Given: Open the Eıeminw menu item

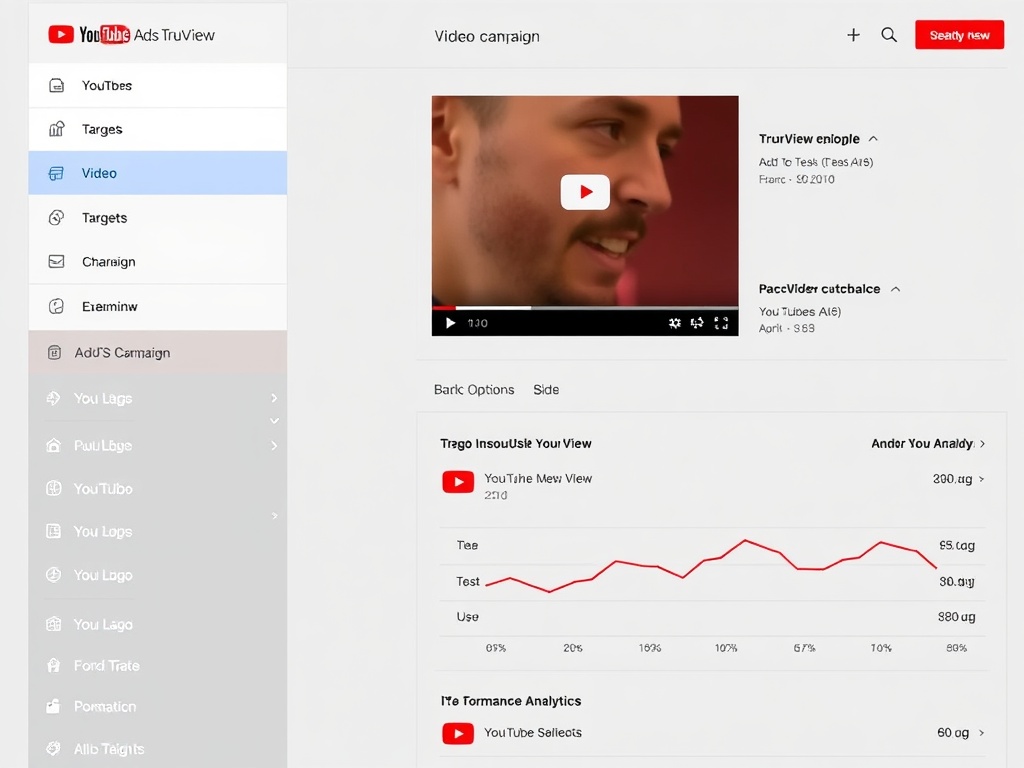Looking at the screenshot, I should point(157,306).
